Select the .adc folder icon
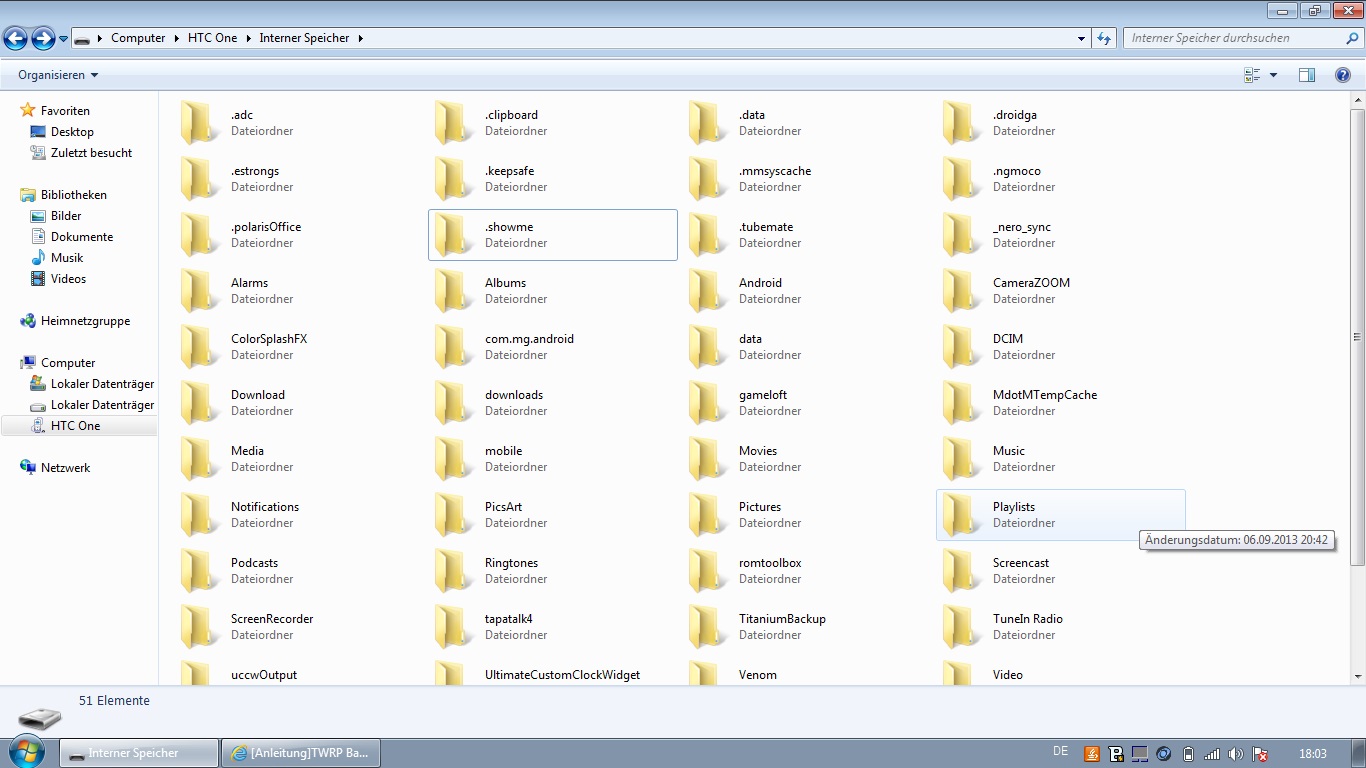1366x768 pixels. (x=197, y=123)
